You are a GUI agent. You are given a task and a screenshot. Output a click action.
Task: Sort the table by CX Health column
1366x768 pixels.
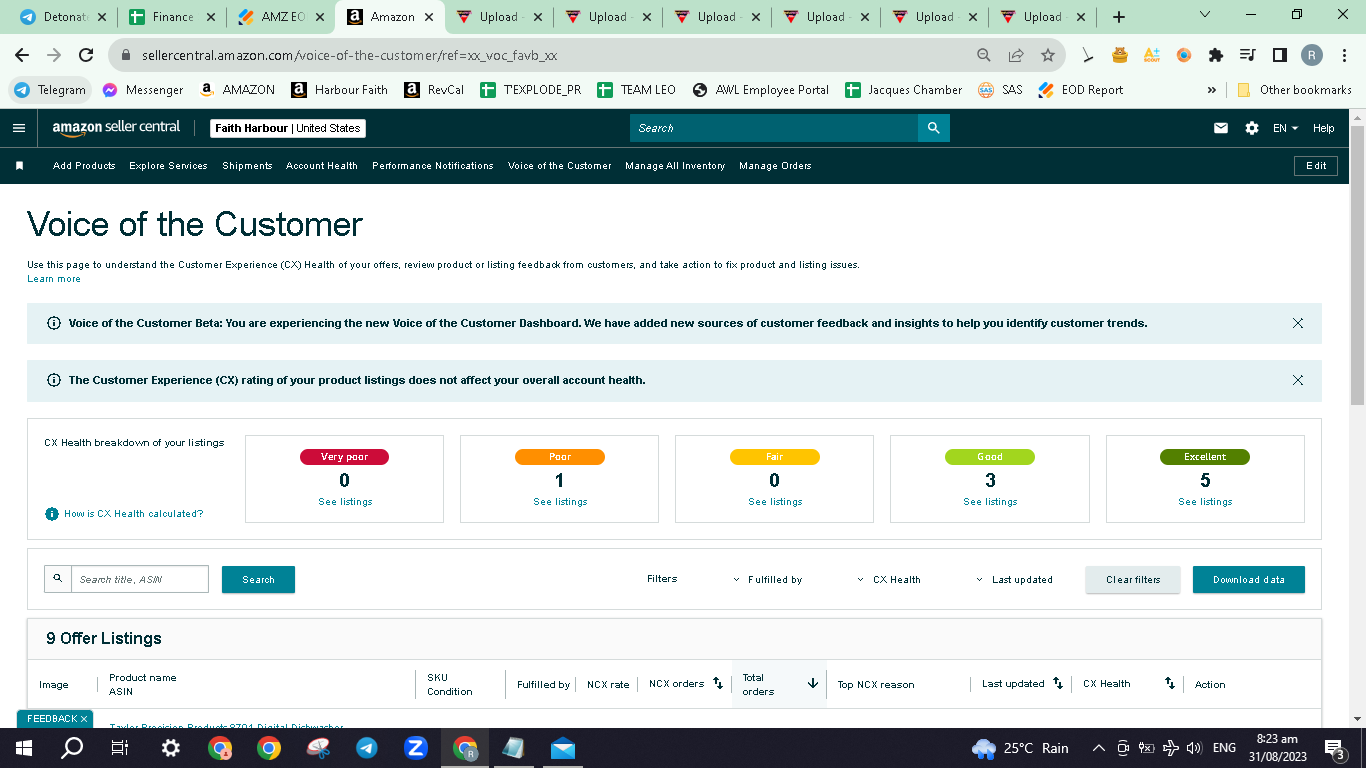1169,684
